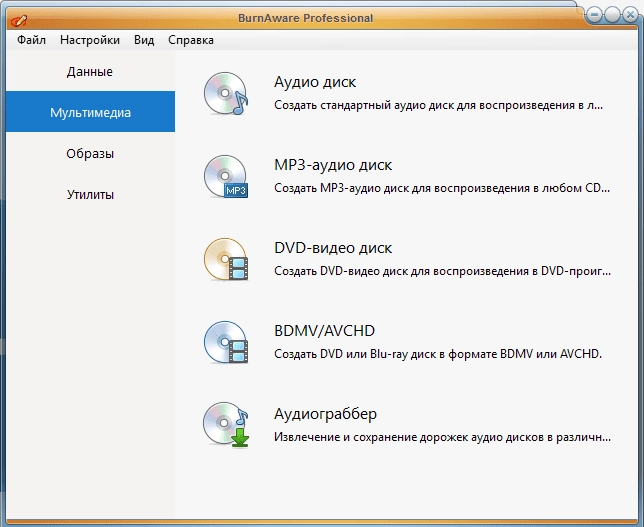
Task: Switch to the Данные category
Action: [90, 71]
